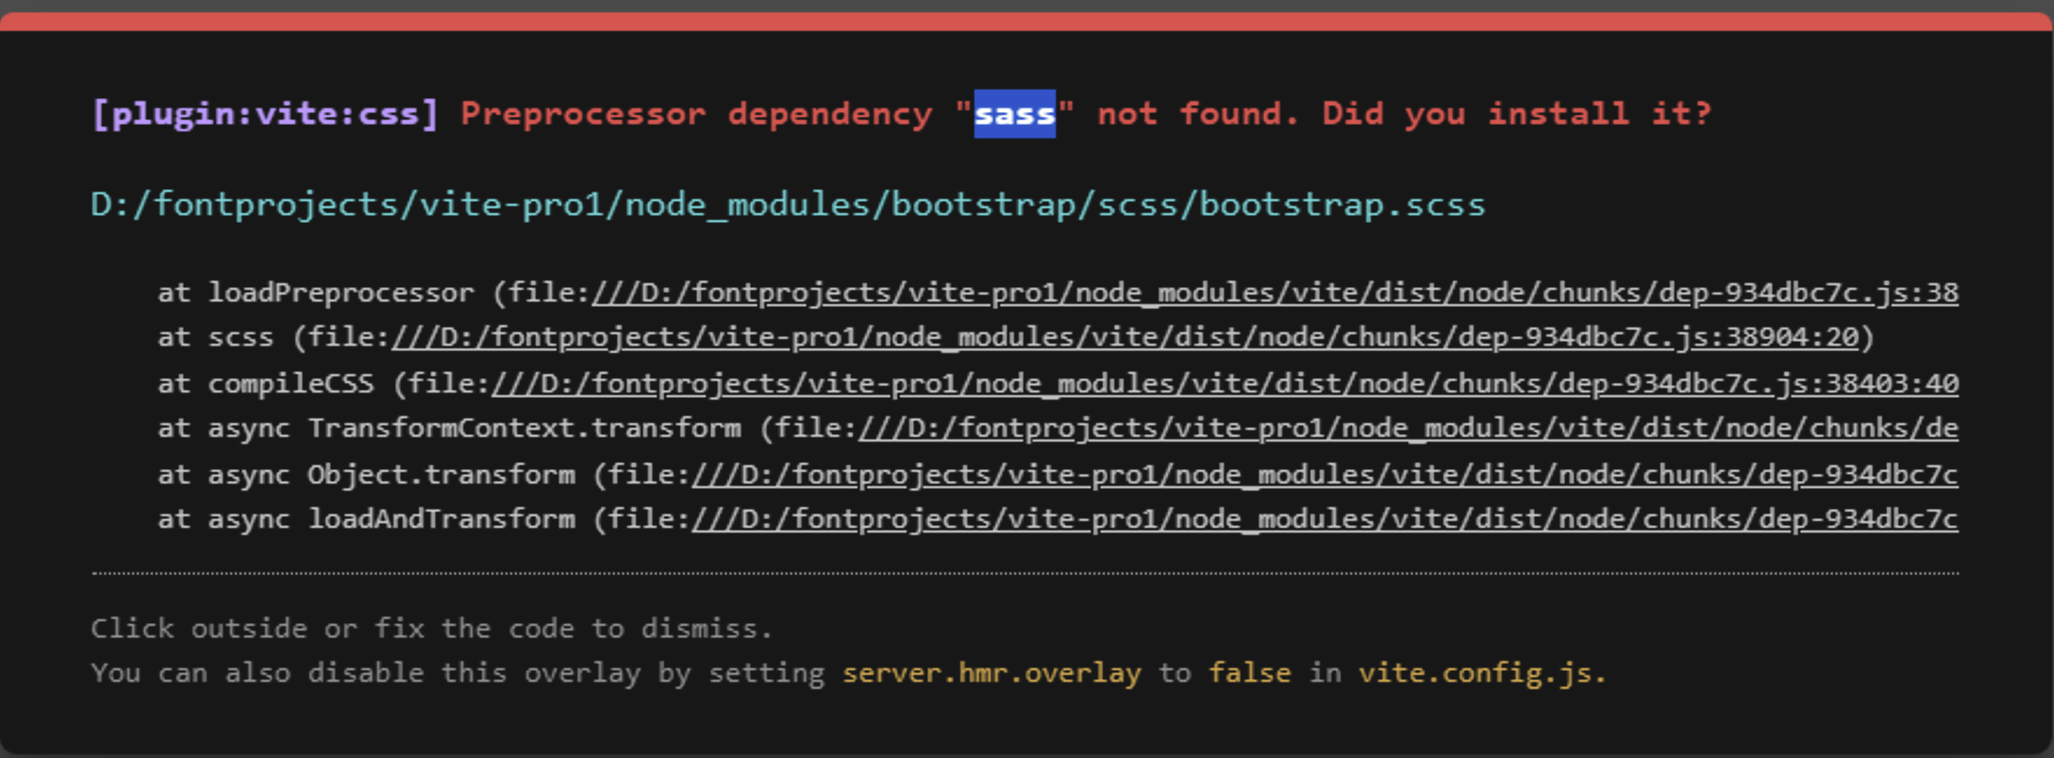
Task: Open the compileCSS stack trace file link
Action: [1224, 384]
